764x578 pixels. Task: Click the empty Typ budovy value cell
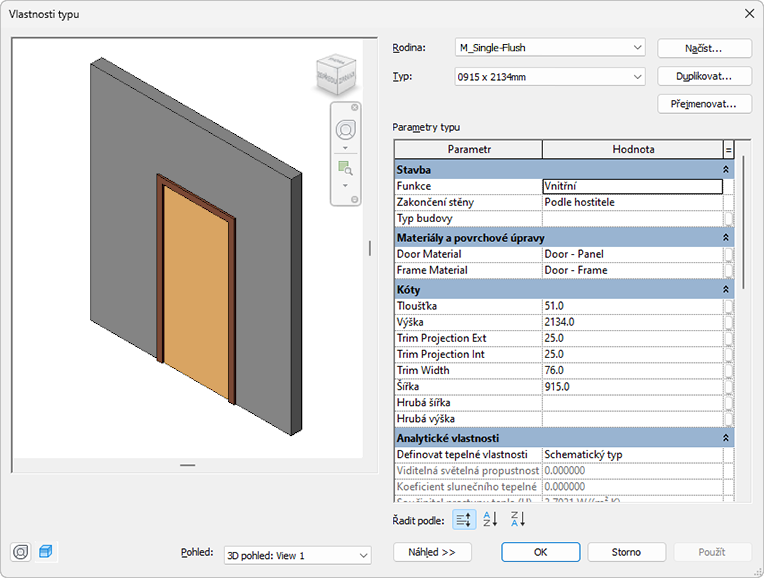[x=632, y=218]
